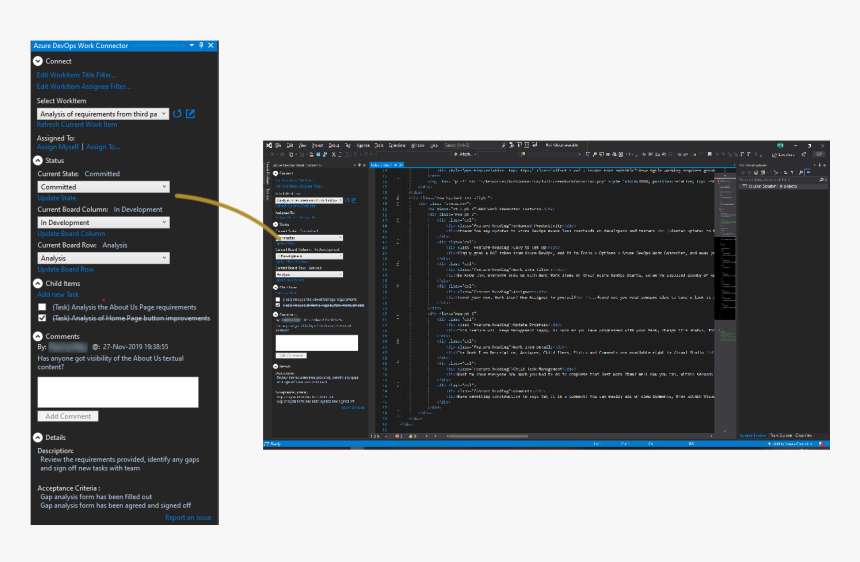Open File menu in Visual Studio window
This screenshot has width=860, height=562.
(279, 145)
